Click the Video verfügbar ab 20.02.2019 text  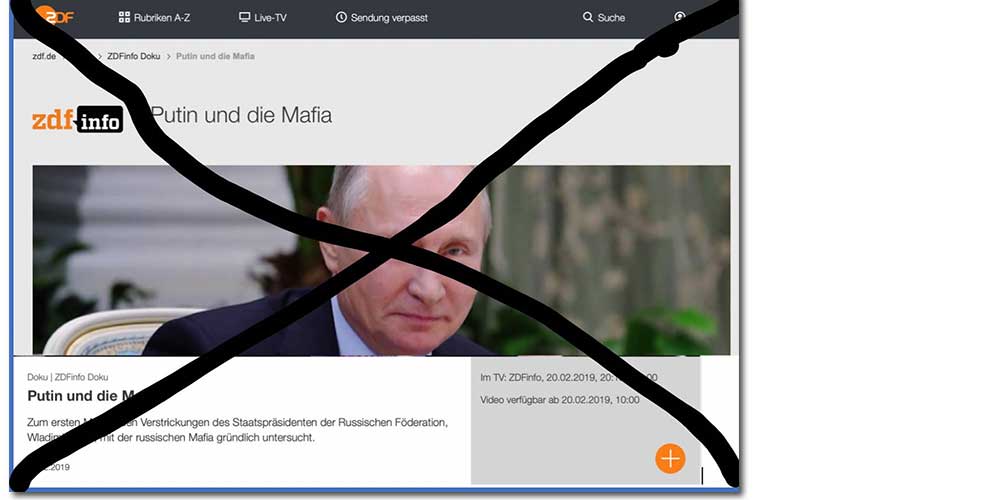pos(559,400)
